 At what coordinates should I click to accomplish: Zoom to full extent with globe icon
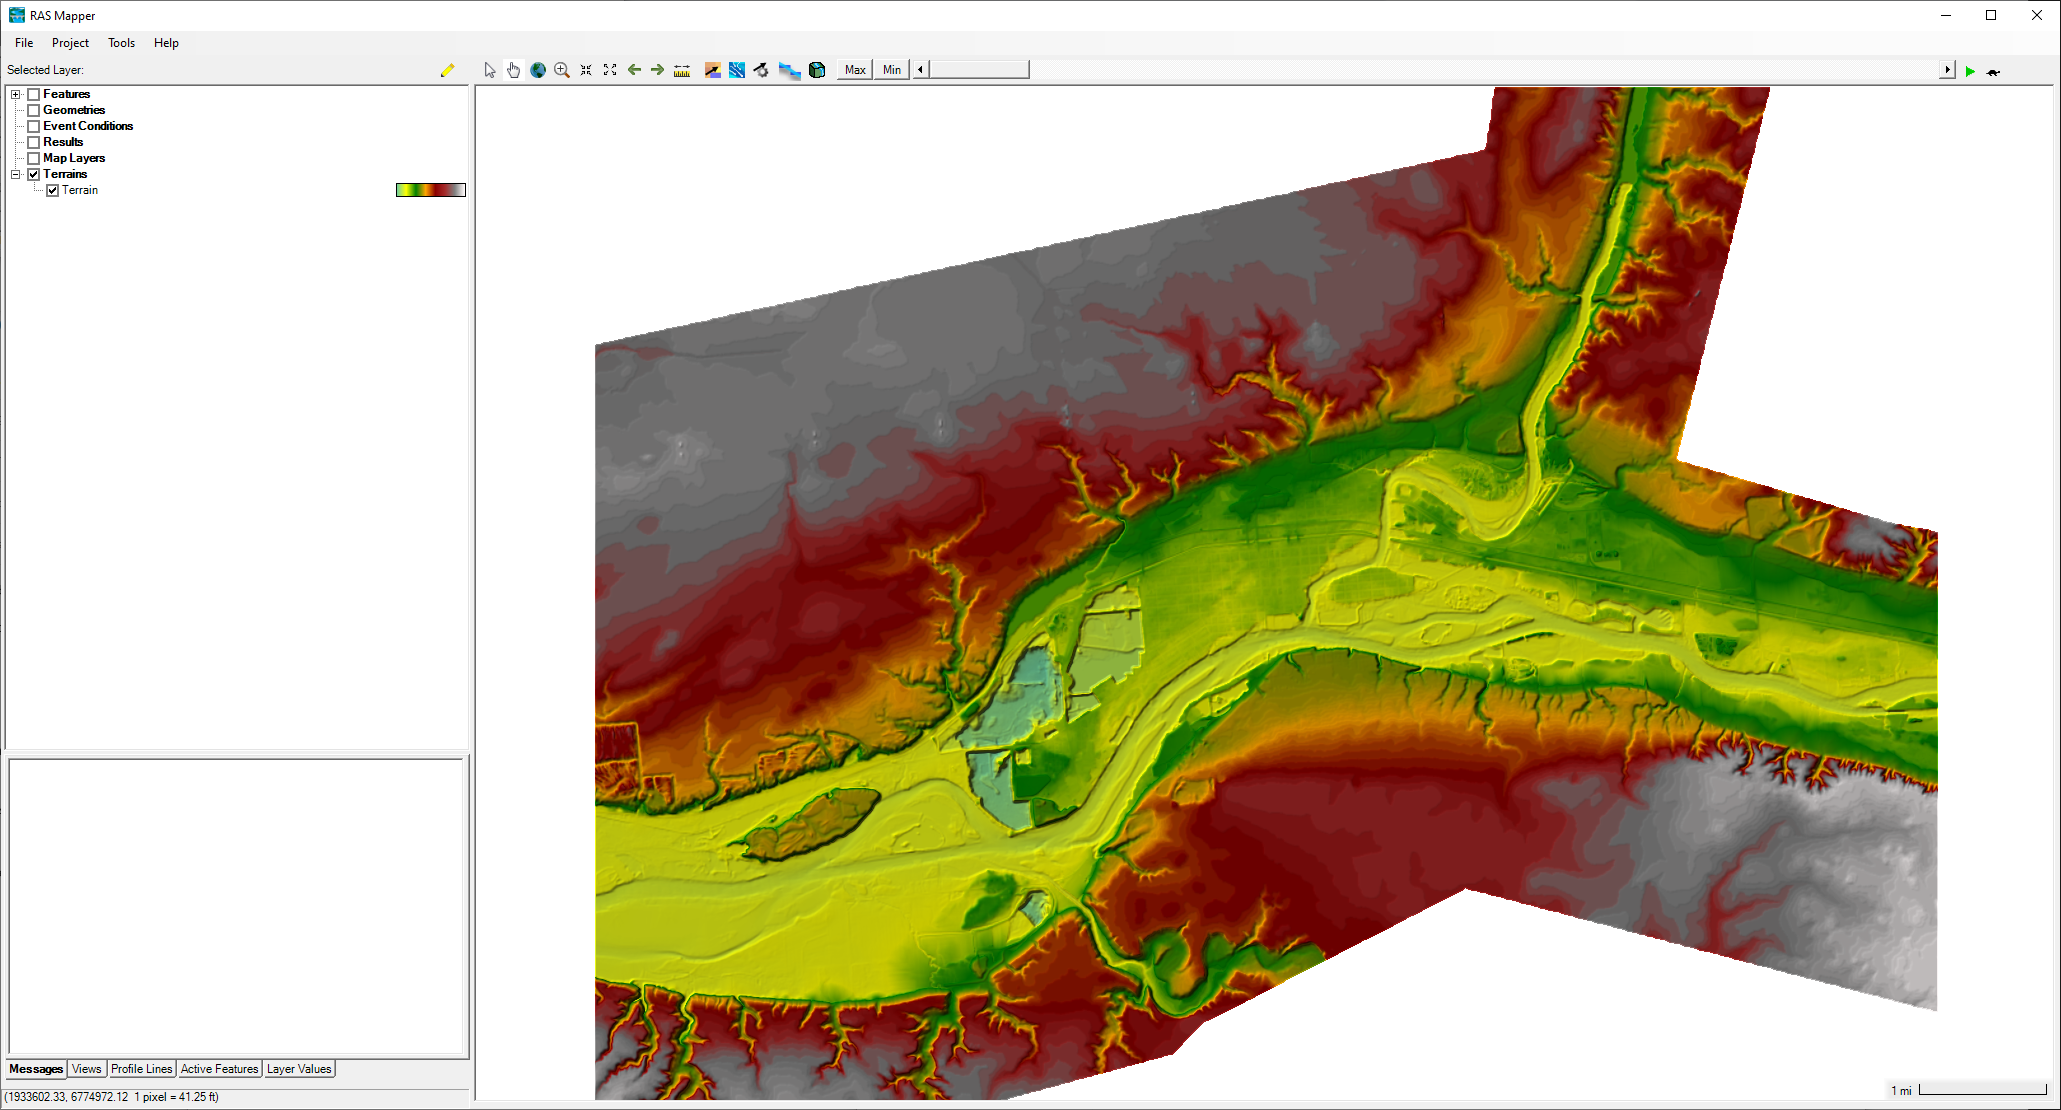(538, 70)
